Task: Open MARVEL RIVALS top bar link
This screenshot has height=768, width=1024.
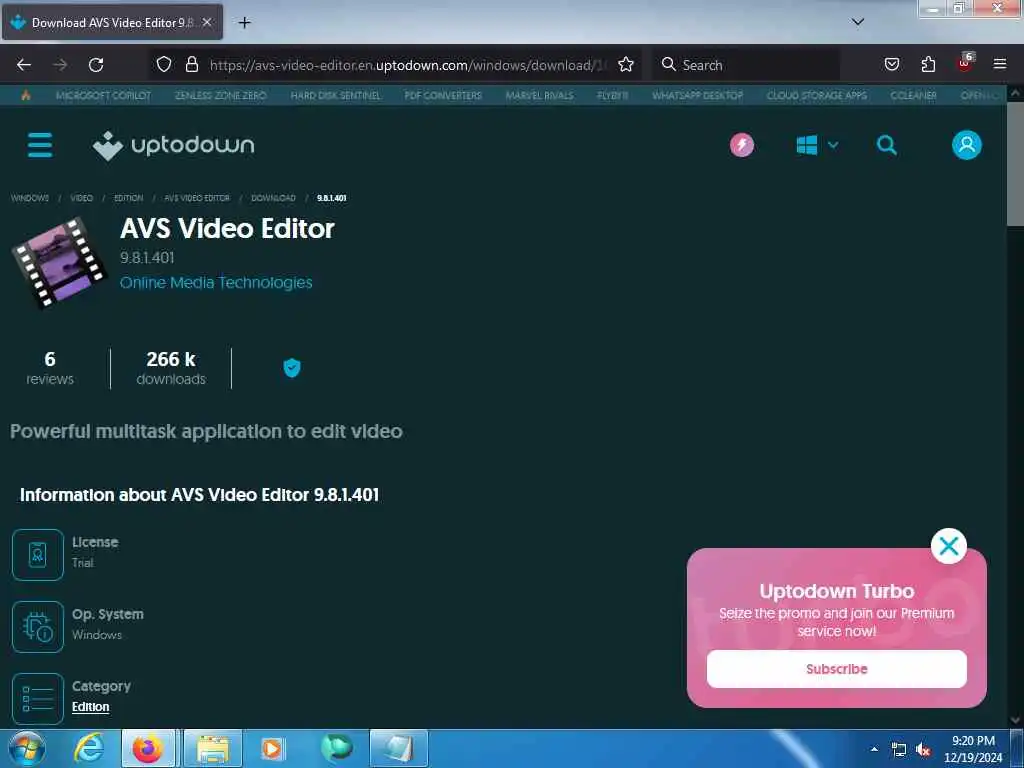Action: coord(539,95)
